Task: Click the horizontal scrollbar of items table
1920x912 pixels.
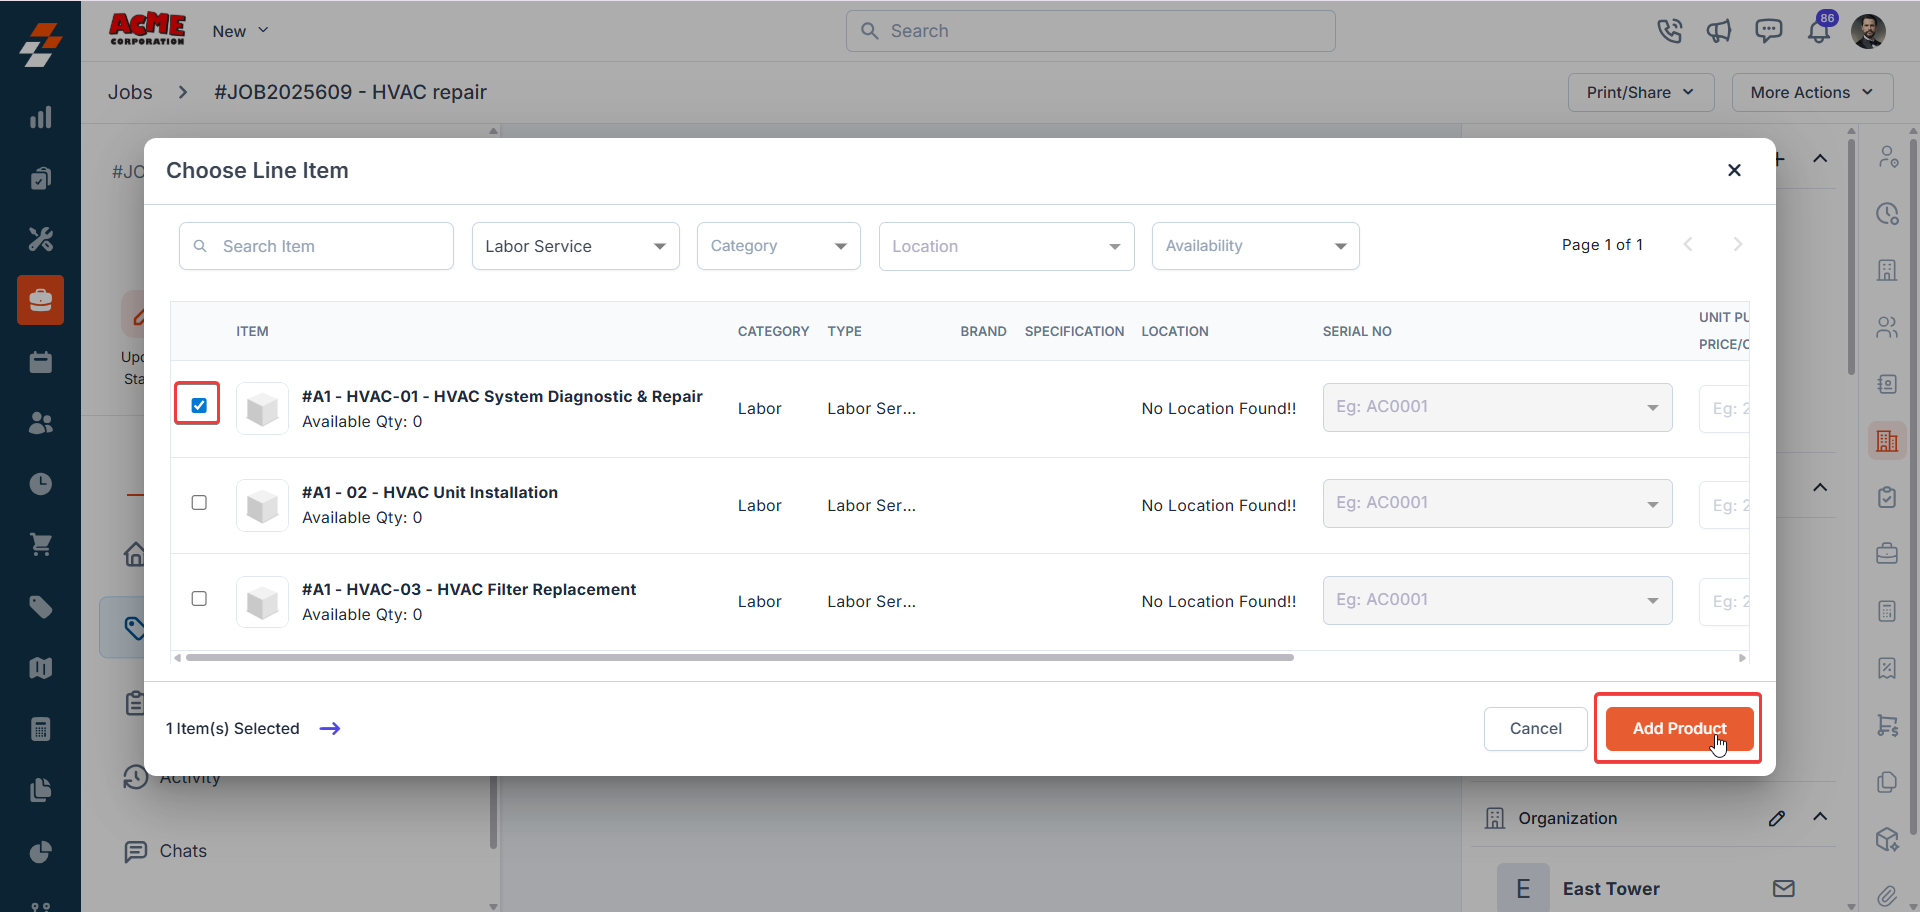Action: [x=739, y=658]
